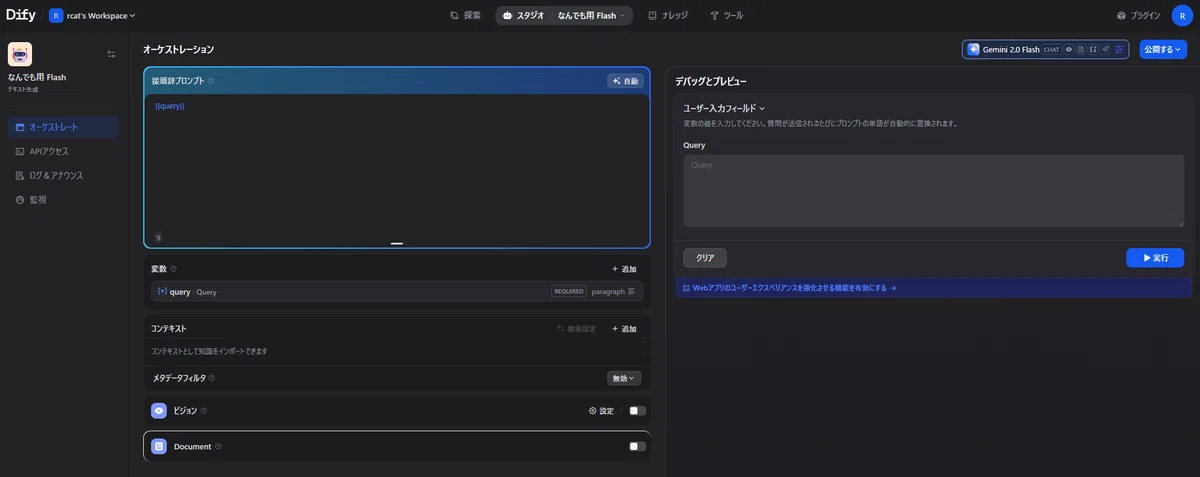
Task: Click inside the prompt editor containing {{query}}
Action: point(397,165)
